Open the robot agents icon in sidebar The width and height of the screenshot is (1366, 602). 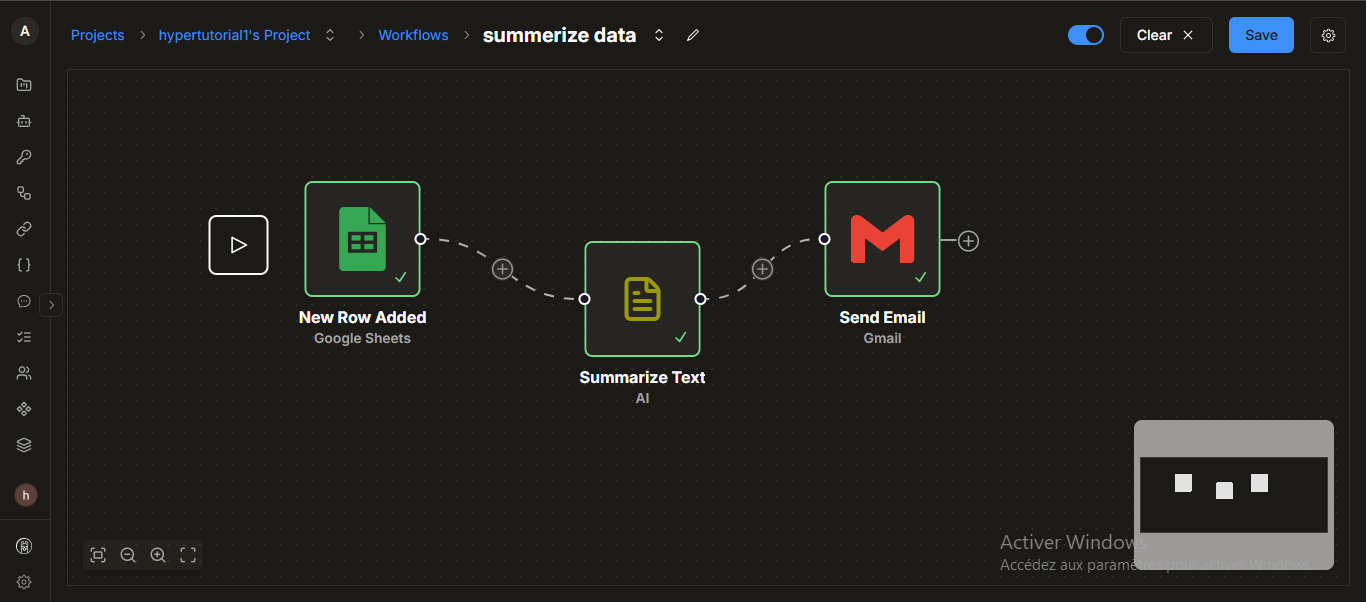pos(24,121)
